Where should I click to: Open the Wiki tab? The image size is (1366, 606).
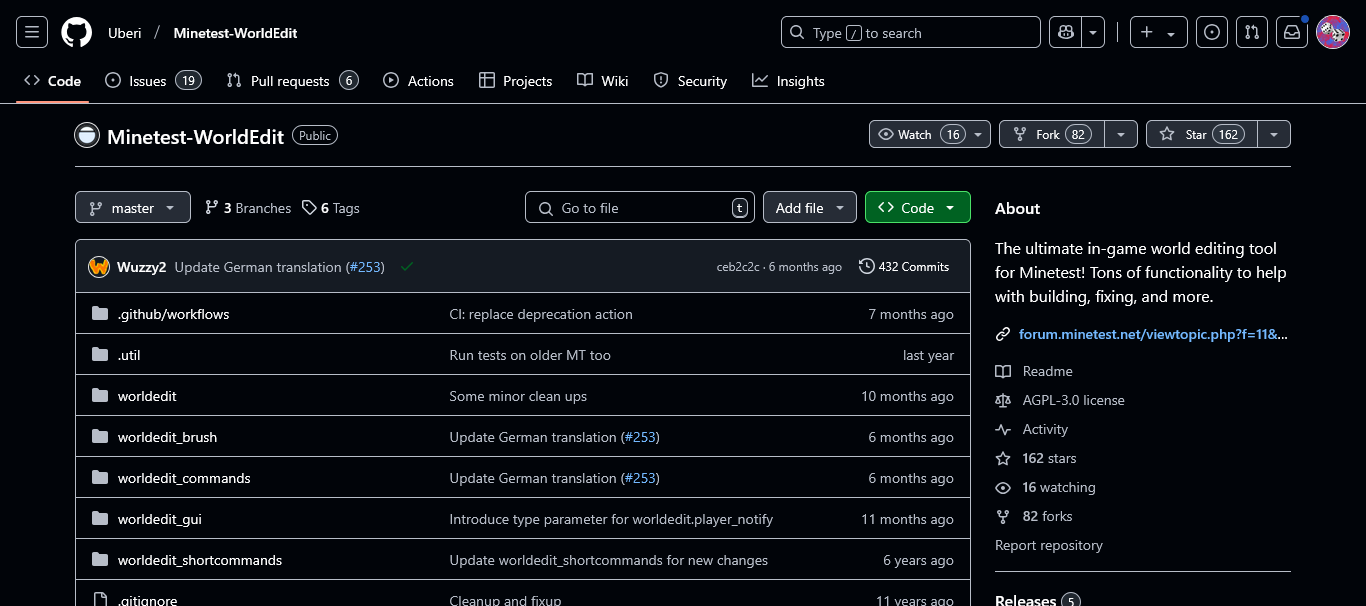pyautogui.click(x=603, y=81)
